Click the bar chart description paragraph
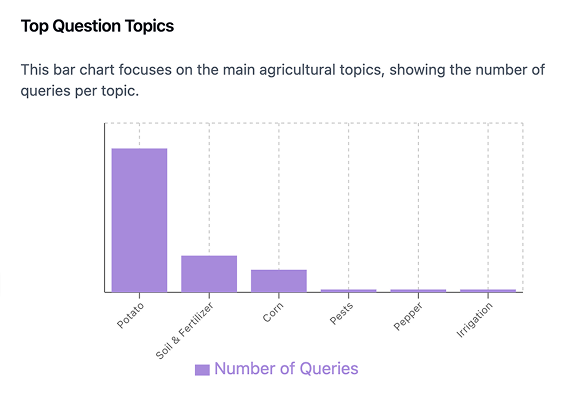 click(x=282, y=80)
